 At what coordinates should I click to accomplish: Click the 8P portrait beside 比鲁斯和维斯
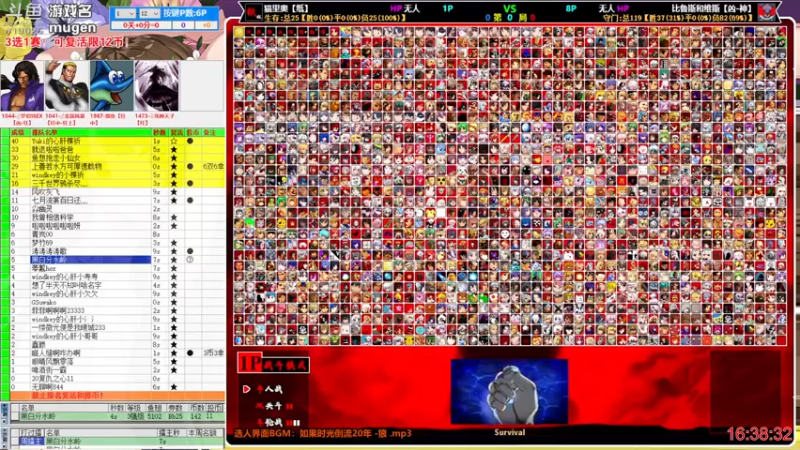pyautogui.click(x=768, y=11)
